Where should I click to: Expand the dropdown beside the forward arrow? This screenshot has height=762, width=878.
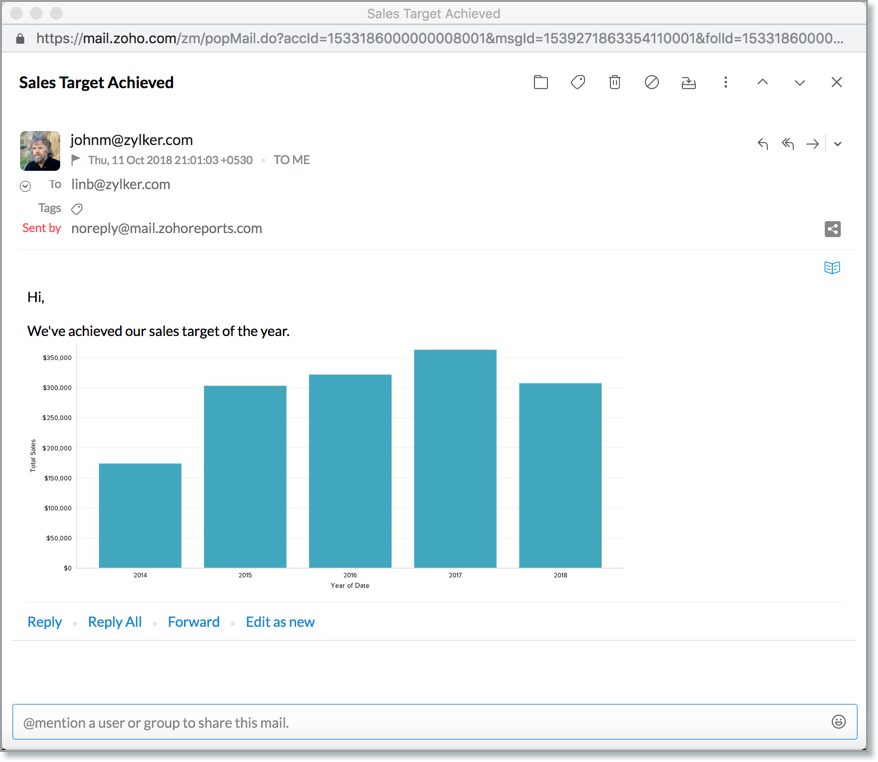point(838,144)
